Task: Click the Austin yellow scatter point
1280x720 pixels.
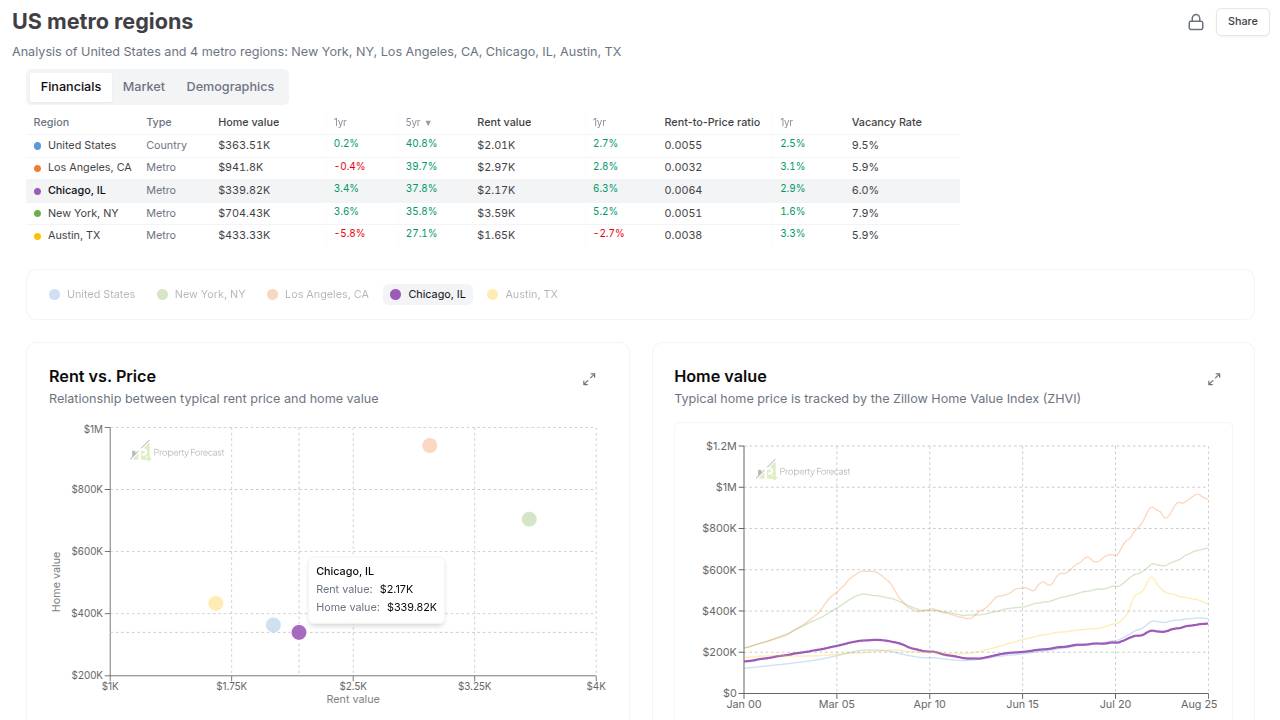Action: pyautogui.click(x=215, y=603)
